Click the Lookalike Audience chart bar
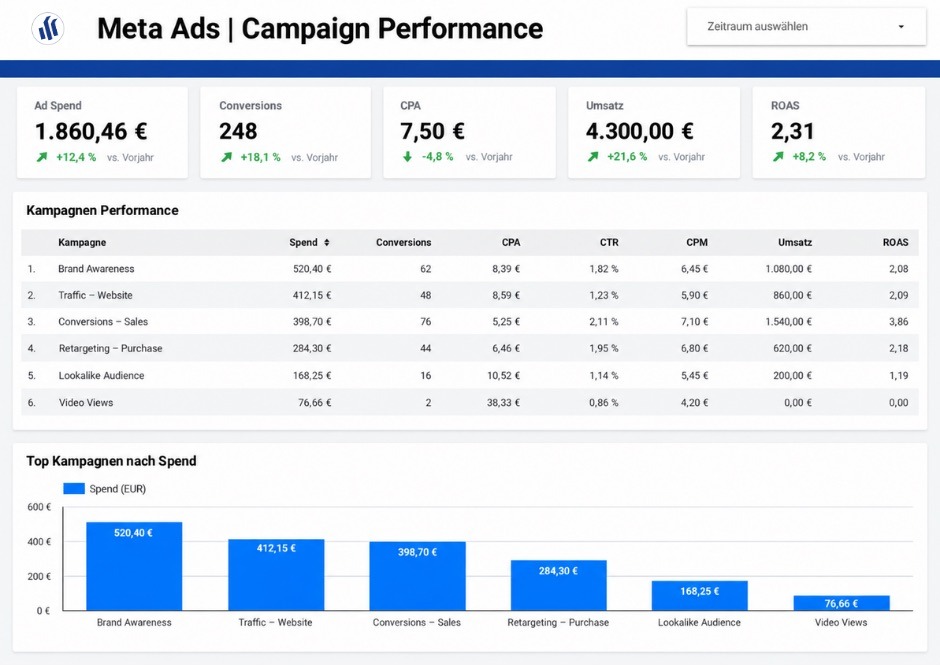This screenshot has height=666, width=940. 700,596
